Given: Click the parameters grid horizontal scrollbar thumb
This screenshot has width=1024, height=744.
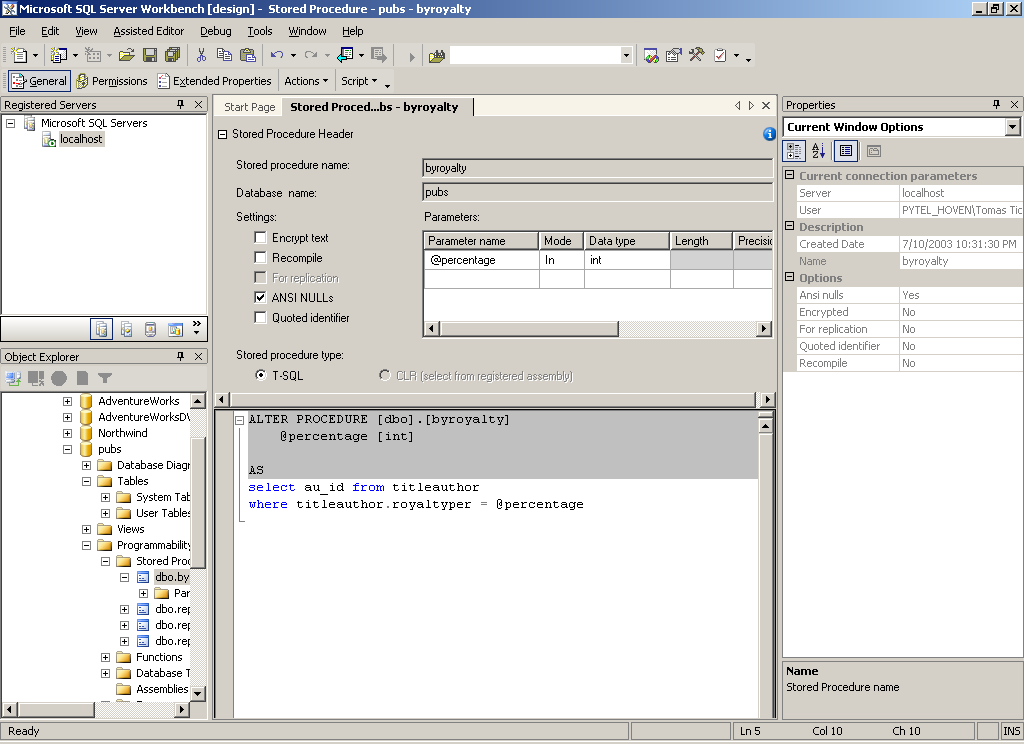Looking at the screenshot, I should coord(529,329).
